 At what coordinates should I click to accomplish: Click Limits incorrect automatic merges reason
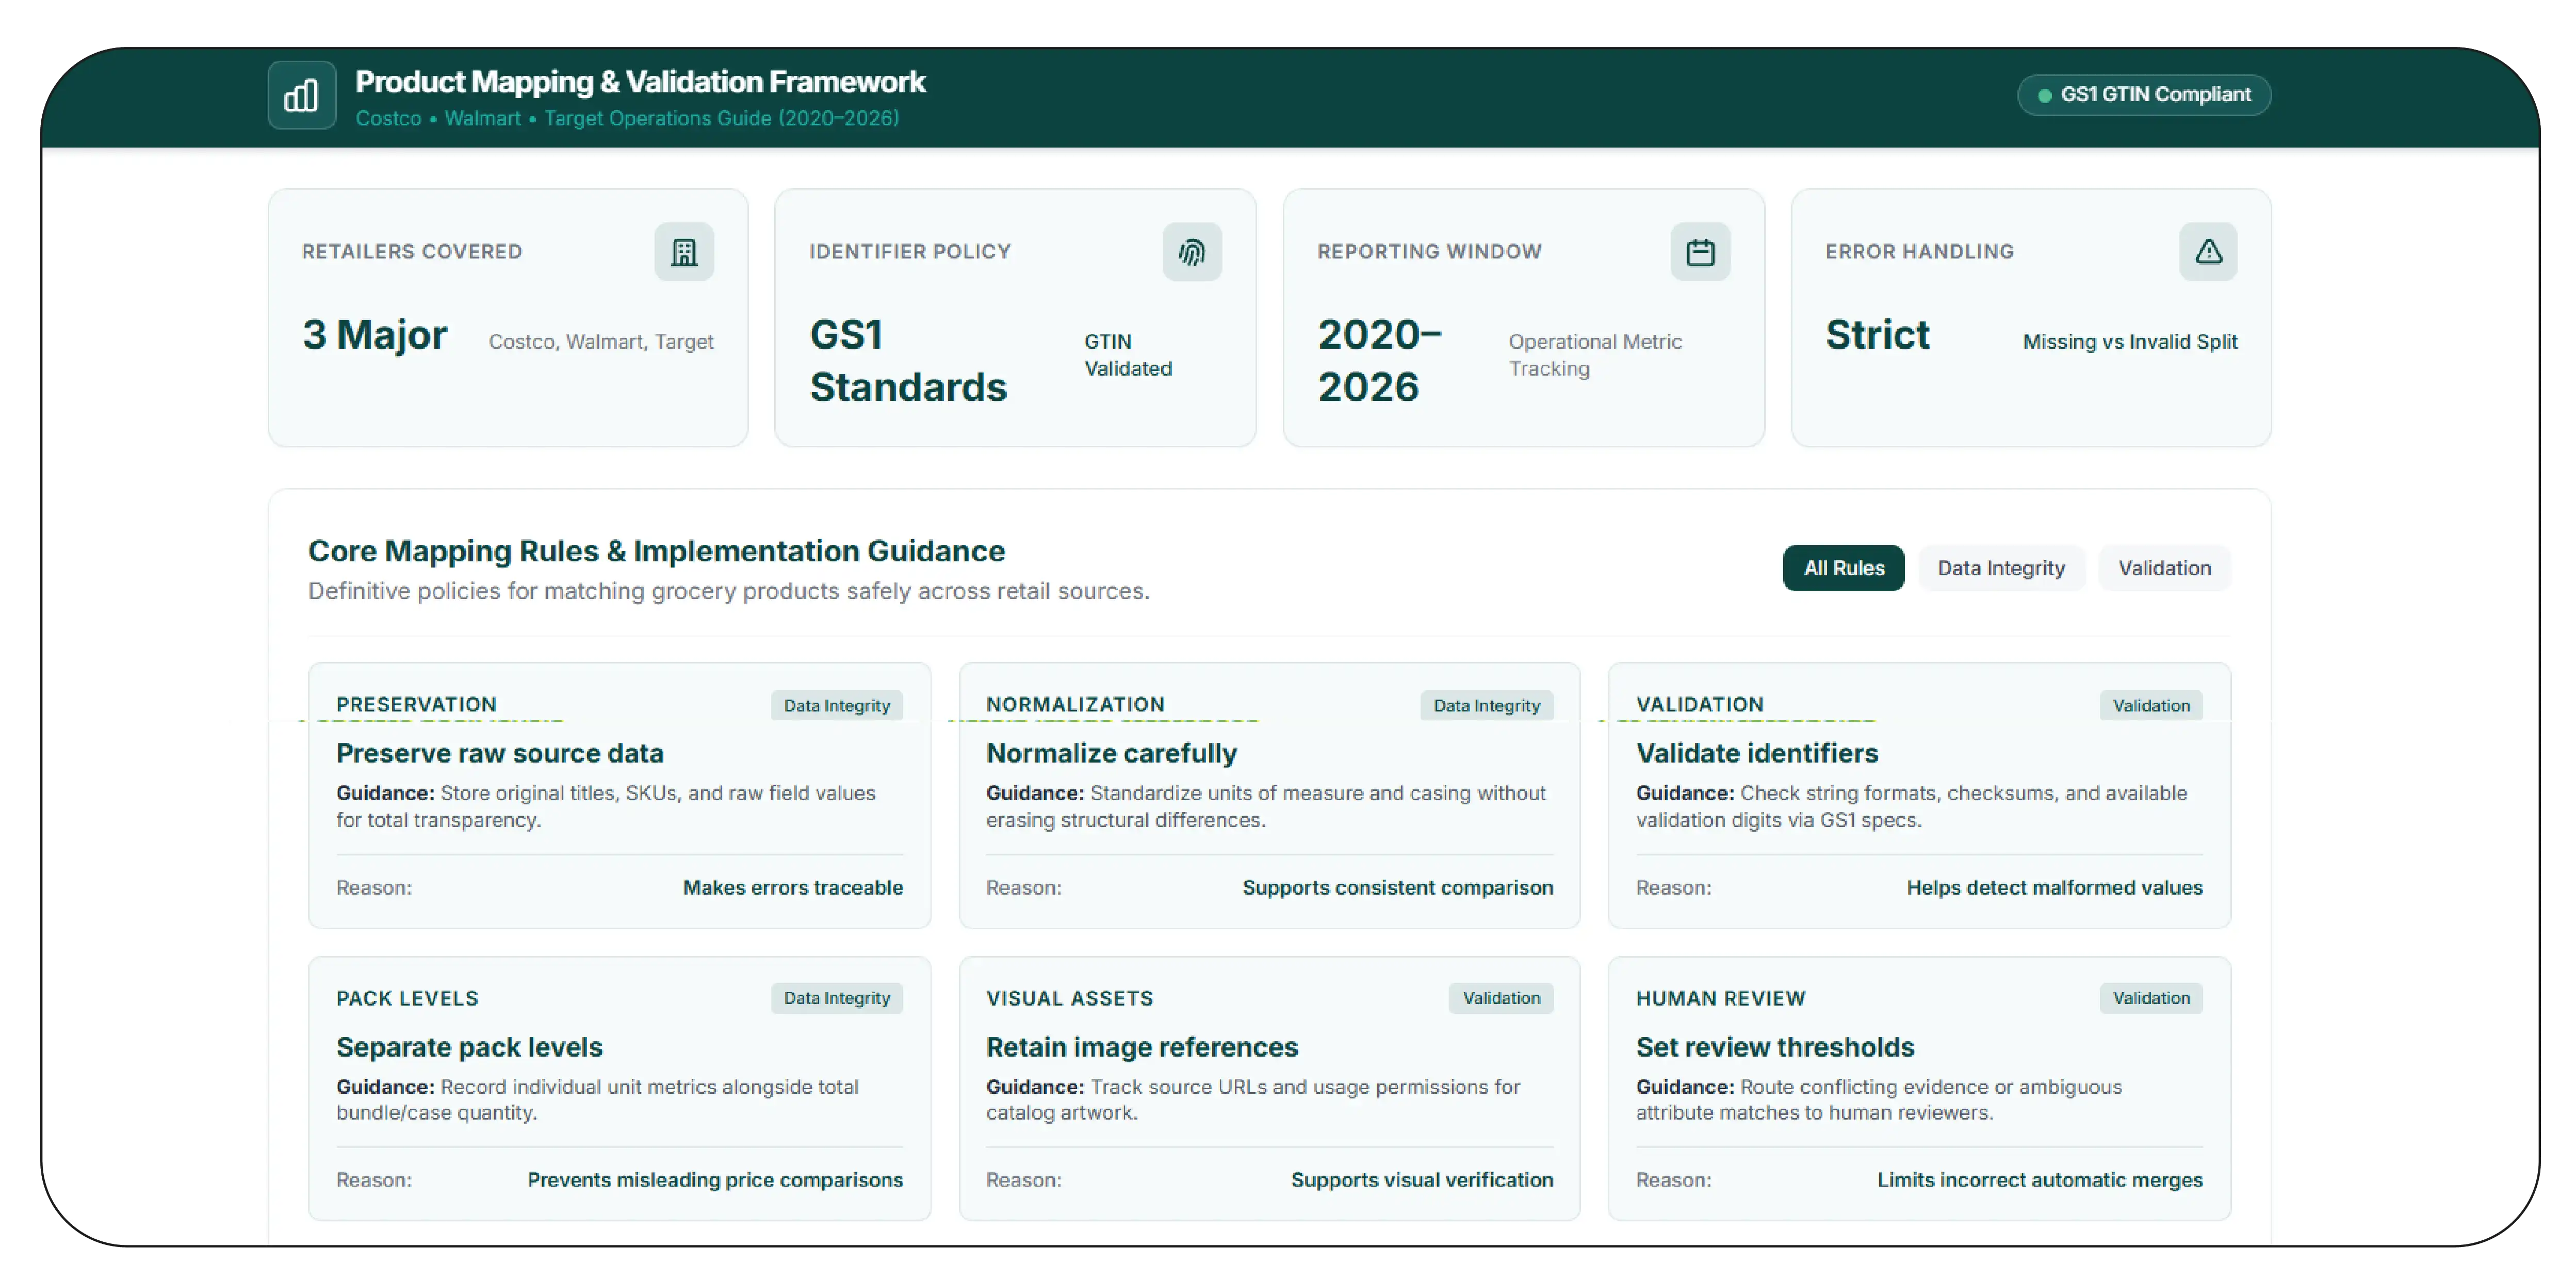[x=2039, y=1180]
